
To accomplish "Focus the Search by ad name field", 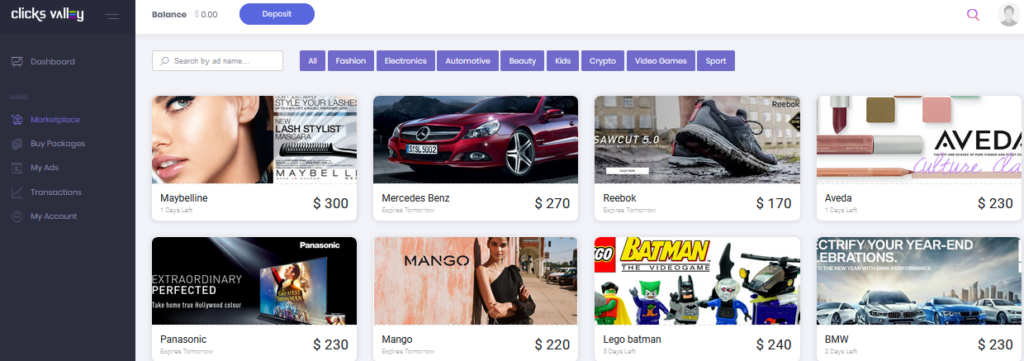I will 217,61.
